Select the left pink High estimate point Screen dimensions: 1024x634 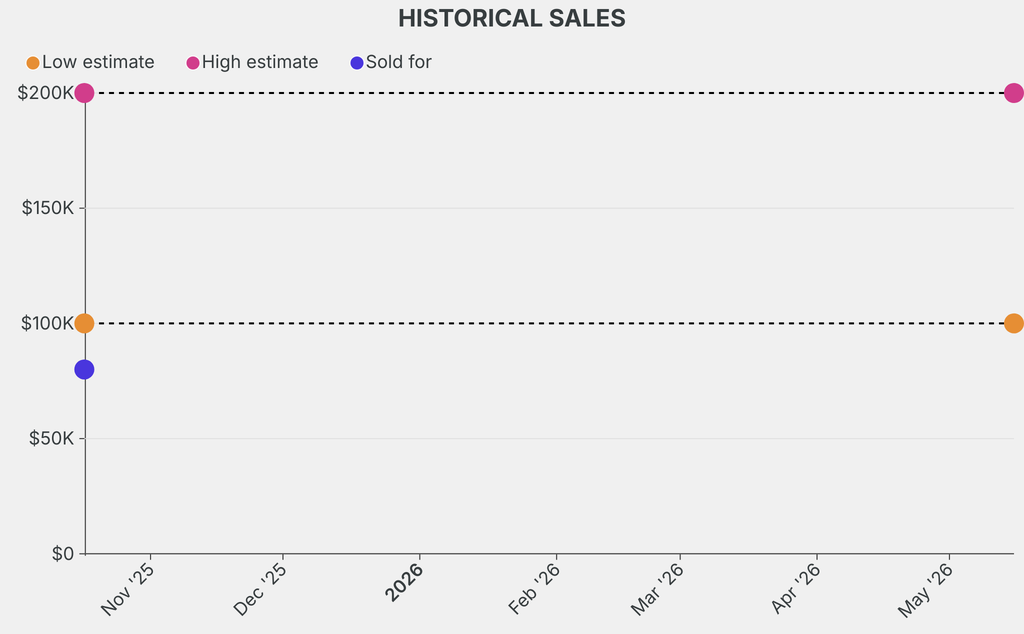pos(84,93)
